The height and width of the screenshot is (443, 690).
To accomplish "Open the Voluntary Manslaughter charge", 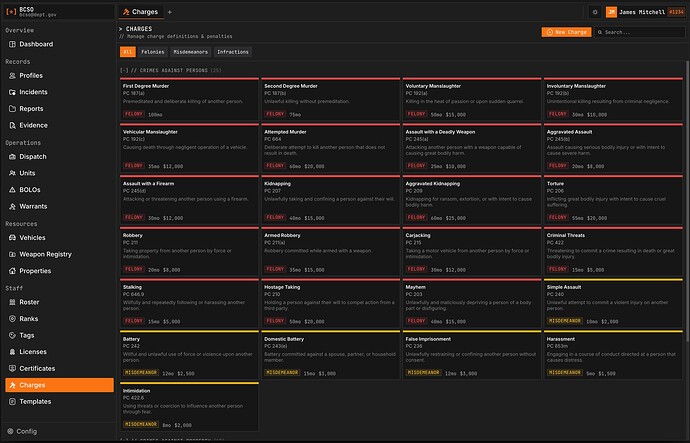I will point(472,99).
